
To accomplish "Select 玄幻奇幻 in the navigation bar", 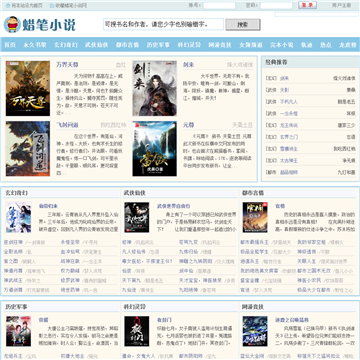I will [66, 45].
